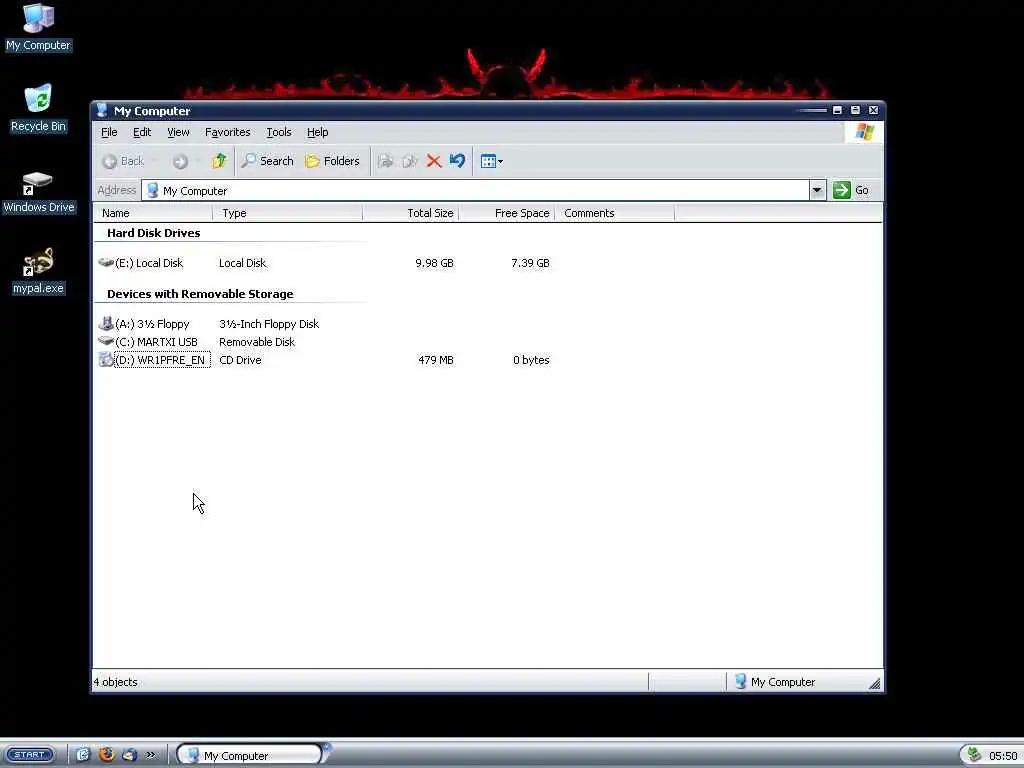
Task: Launch Thunderbird from the quick launch bar
Action: pos(129,755)
